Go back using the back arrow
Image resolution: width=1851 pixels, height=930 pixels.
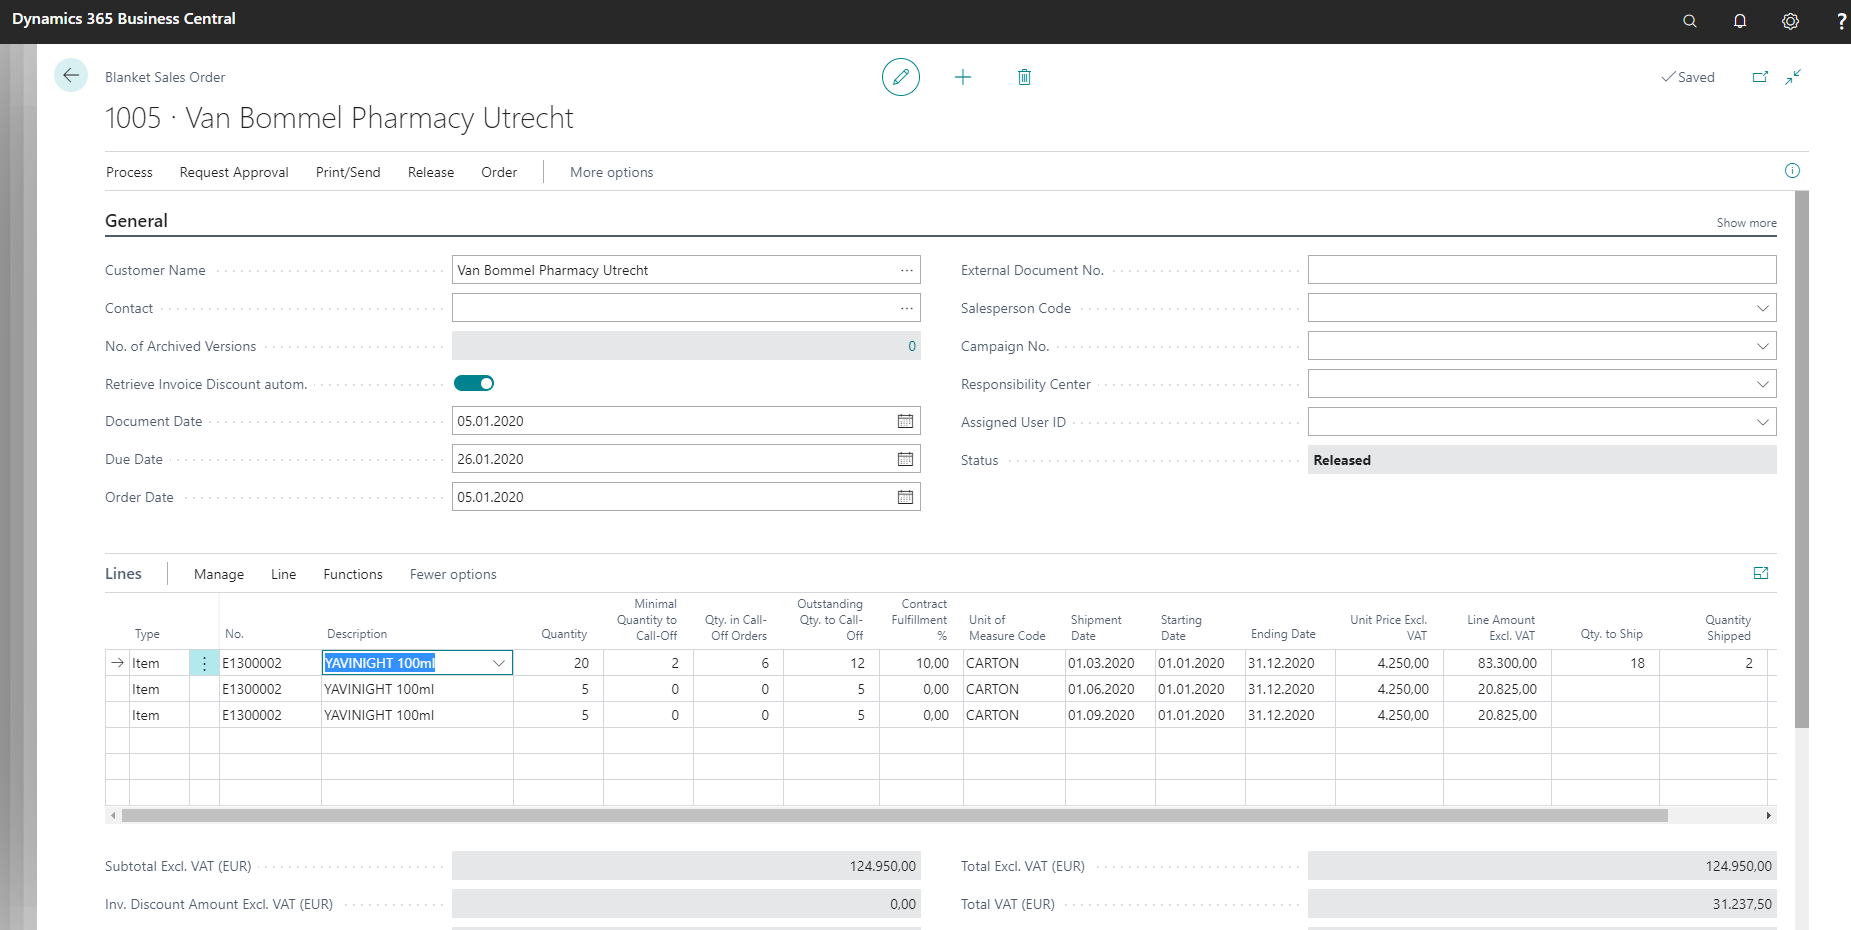pos(71,75)
